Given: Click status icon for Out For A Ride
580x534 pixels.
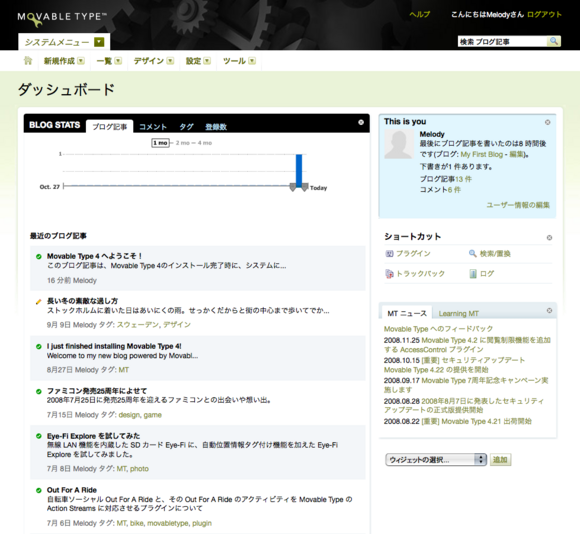Looking at the screenshot, I should coord(38,490).
